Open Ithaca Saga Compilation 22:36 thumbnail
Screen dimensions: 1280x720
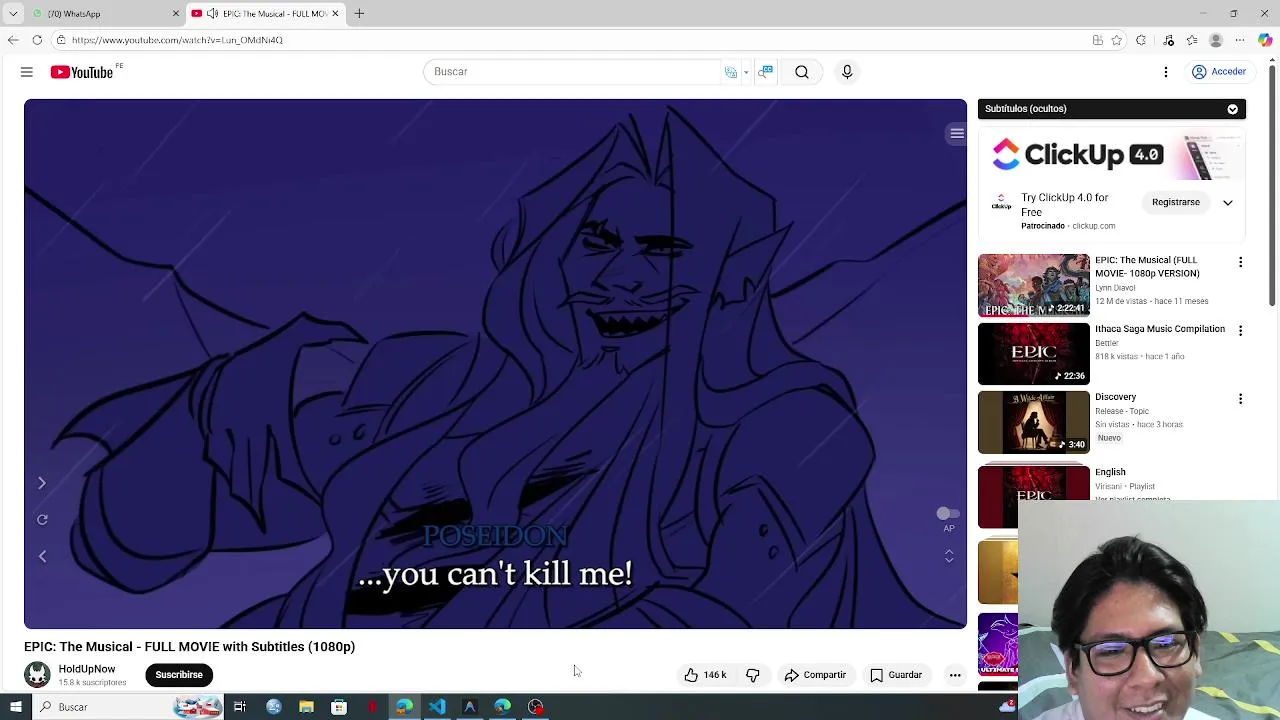1034,354
